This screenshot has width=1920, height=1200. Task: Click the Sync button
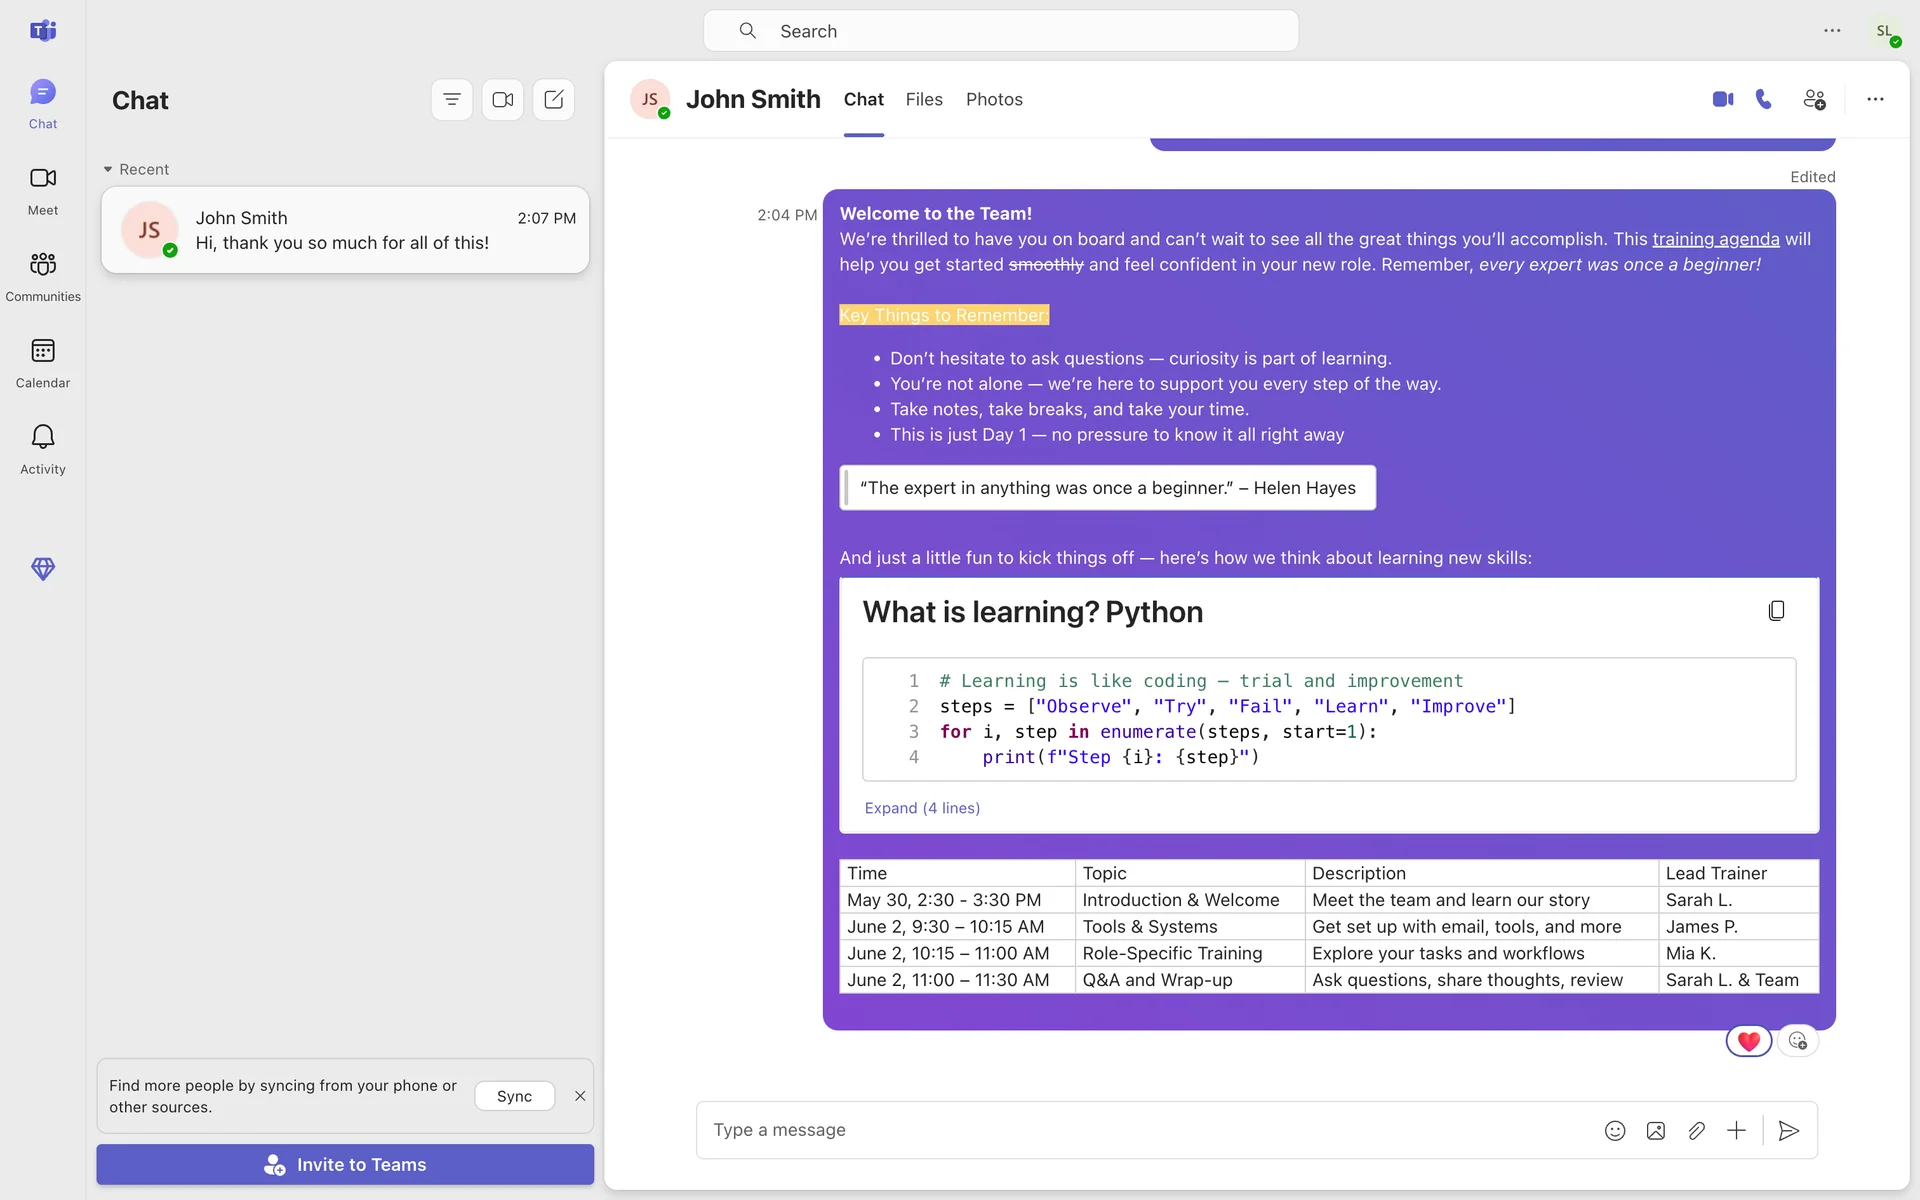click(514, 1096)
